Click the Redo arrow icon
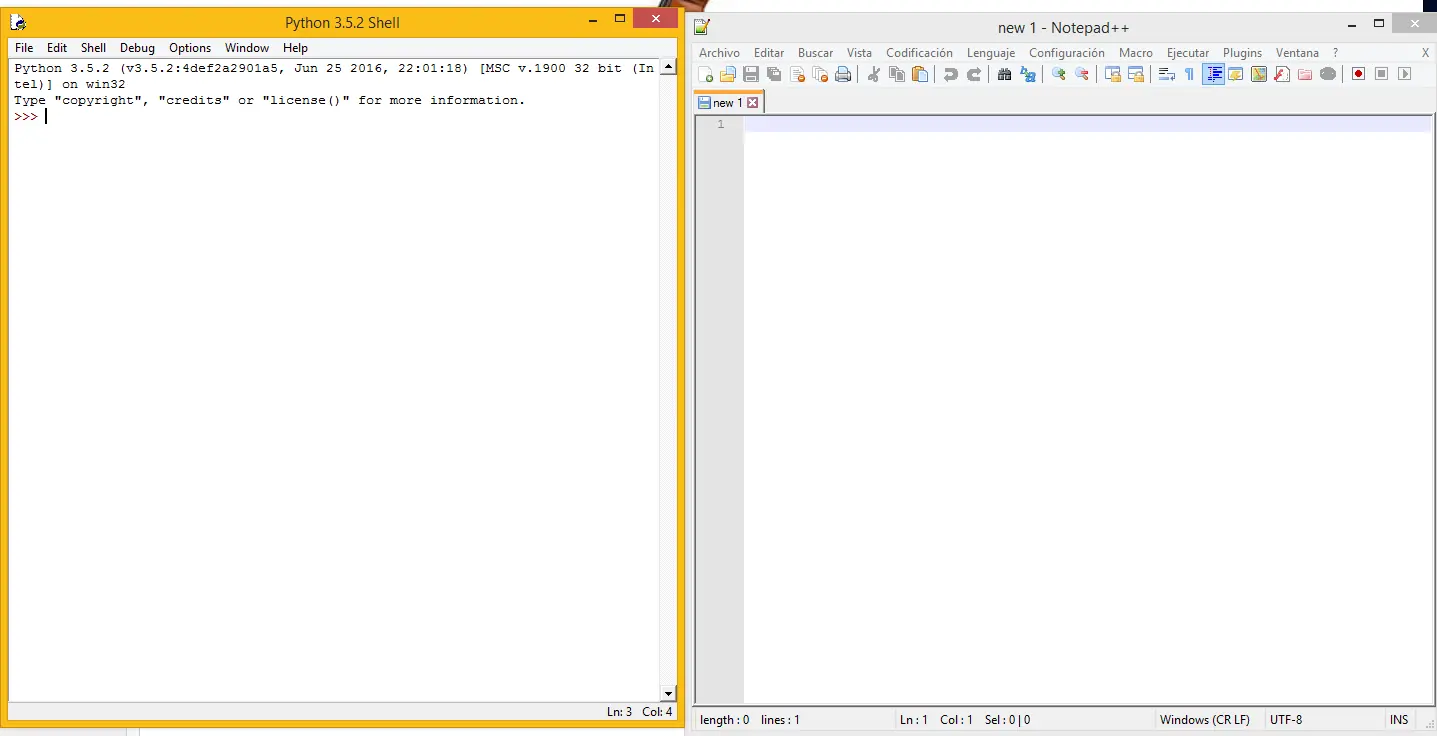 click(x=973, y=74)
